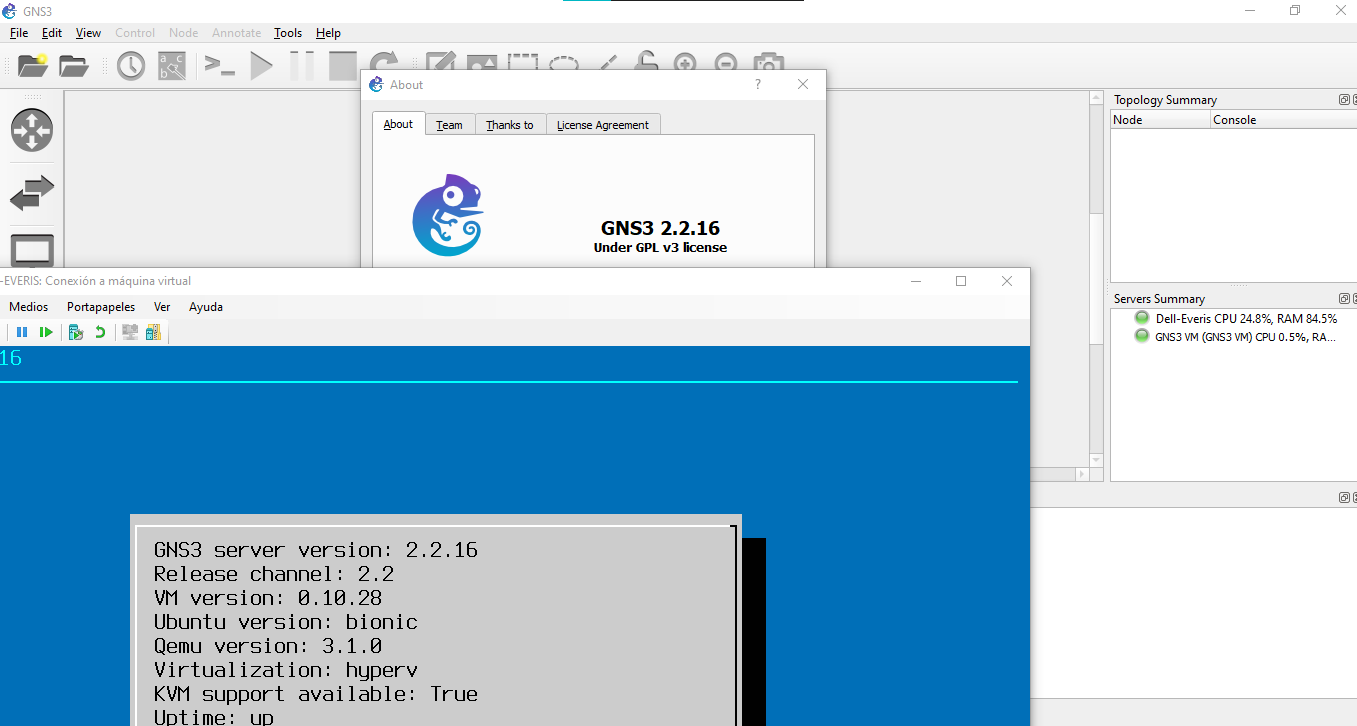The image size is (1357, 726).
Task: Open the File menu in GNS3
Action: 19,33
